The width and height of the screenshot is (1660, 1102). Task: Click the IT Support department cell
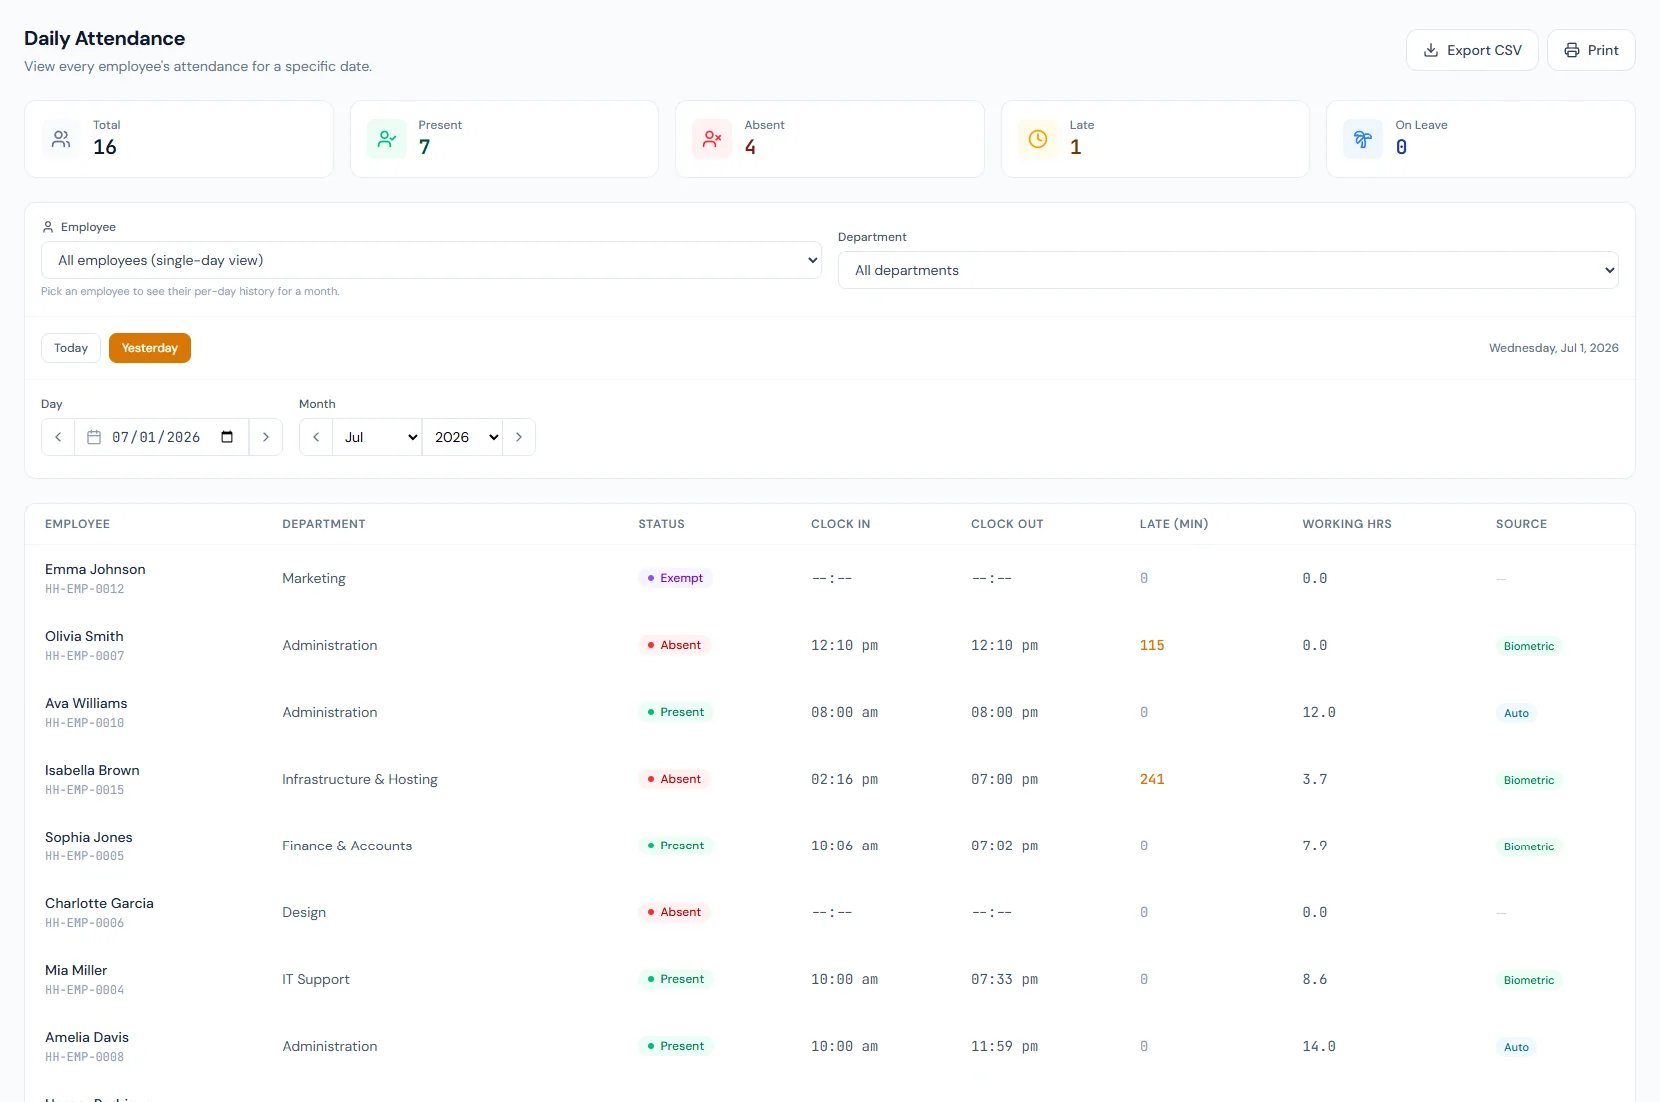tap(316, 979)
